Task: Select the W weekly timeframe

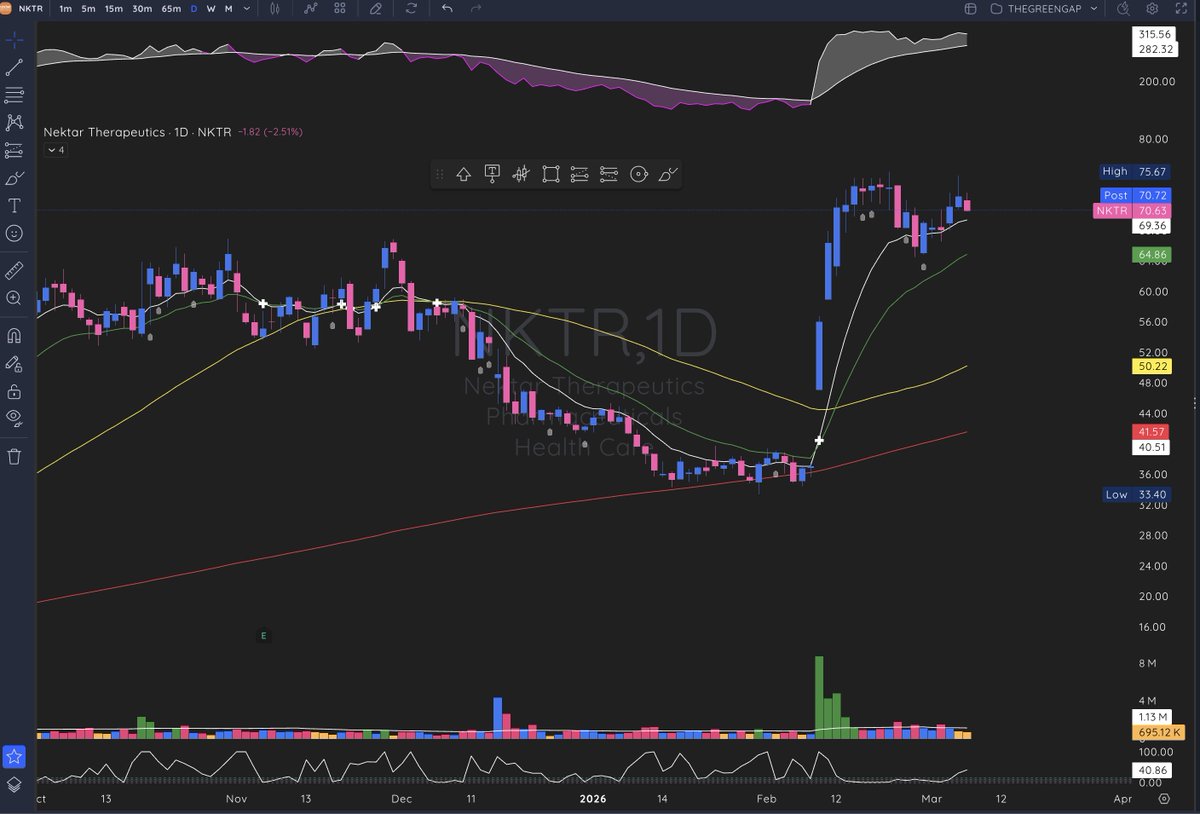Action: pyautogui.click(x=211, y=8)
